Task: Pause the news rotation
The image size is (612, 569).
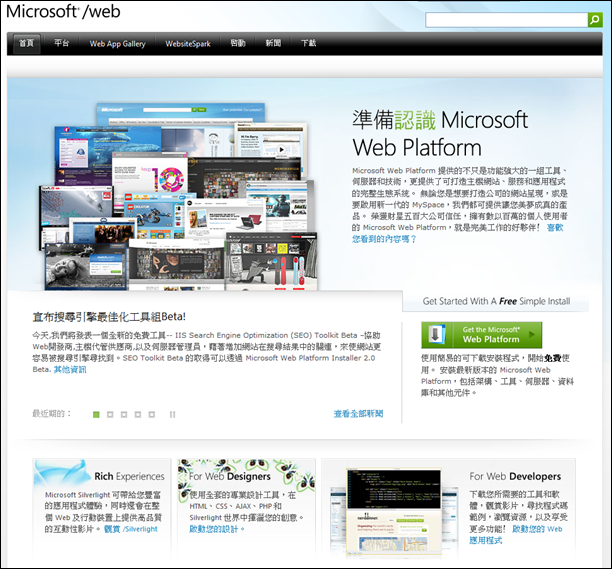Action: point(173,414)
